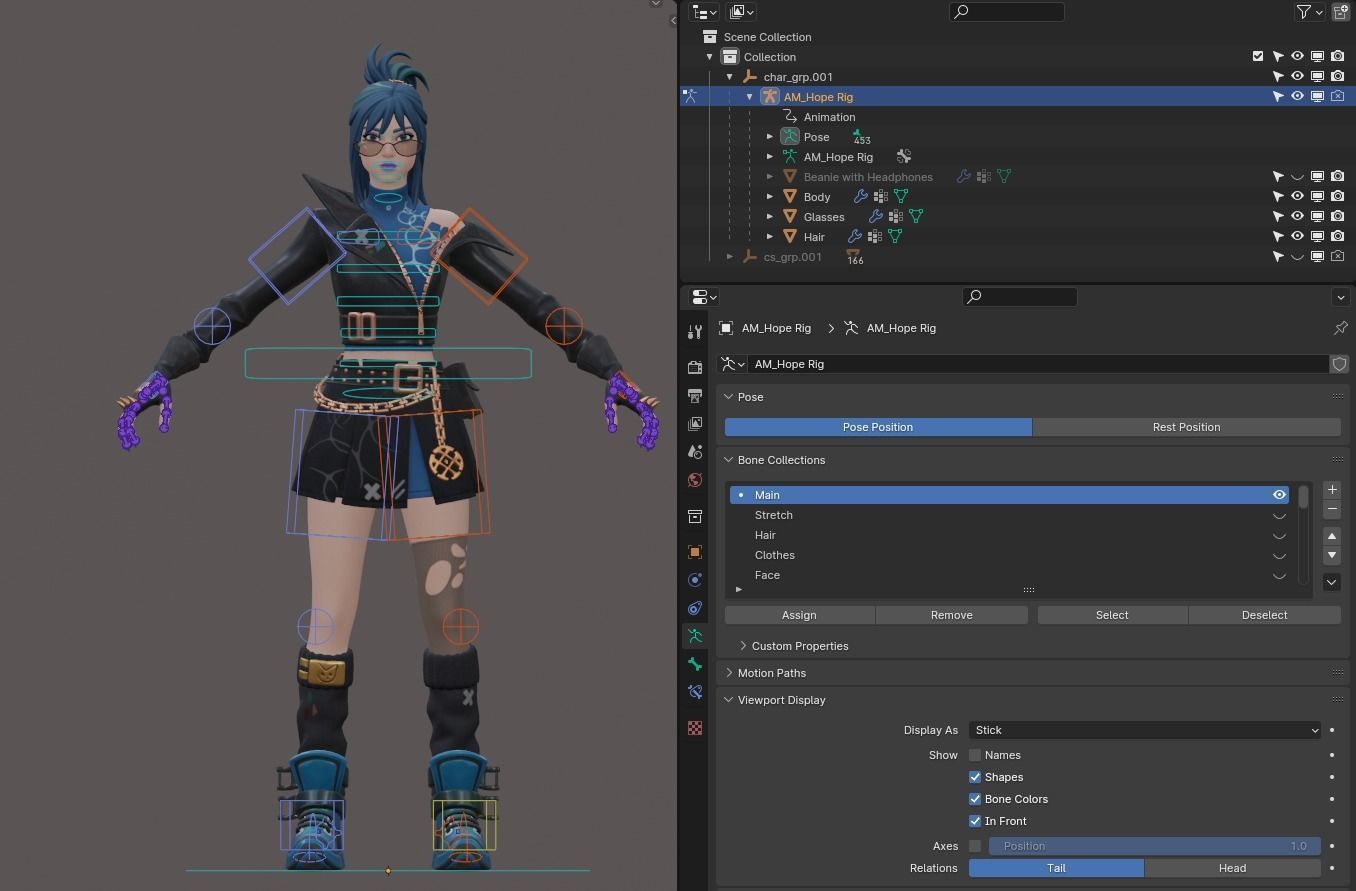Click the Pose Position button
The image size is (1356, 891).
pyautogui.click(x=878, y=427)
